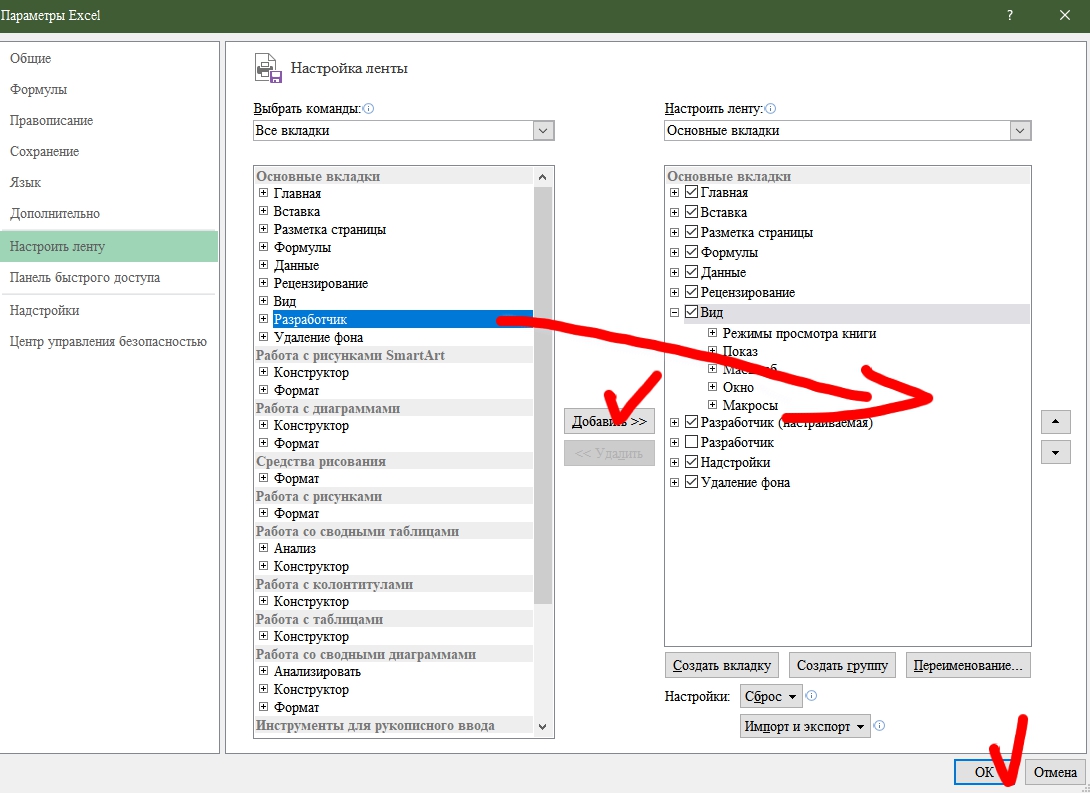1090x793 pixels.
Task: Toggle the Формулы checkbox in right list
Action: pos(691,252)
